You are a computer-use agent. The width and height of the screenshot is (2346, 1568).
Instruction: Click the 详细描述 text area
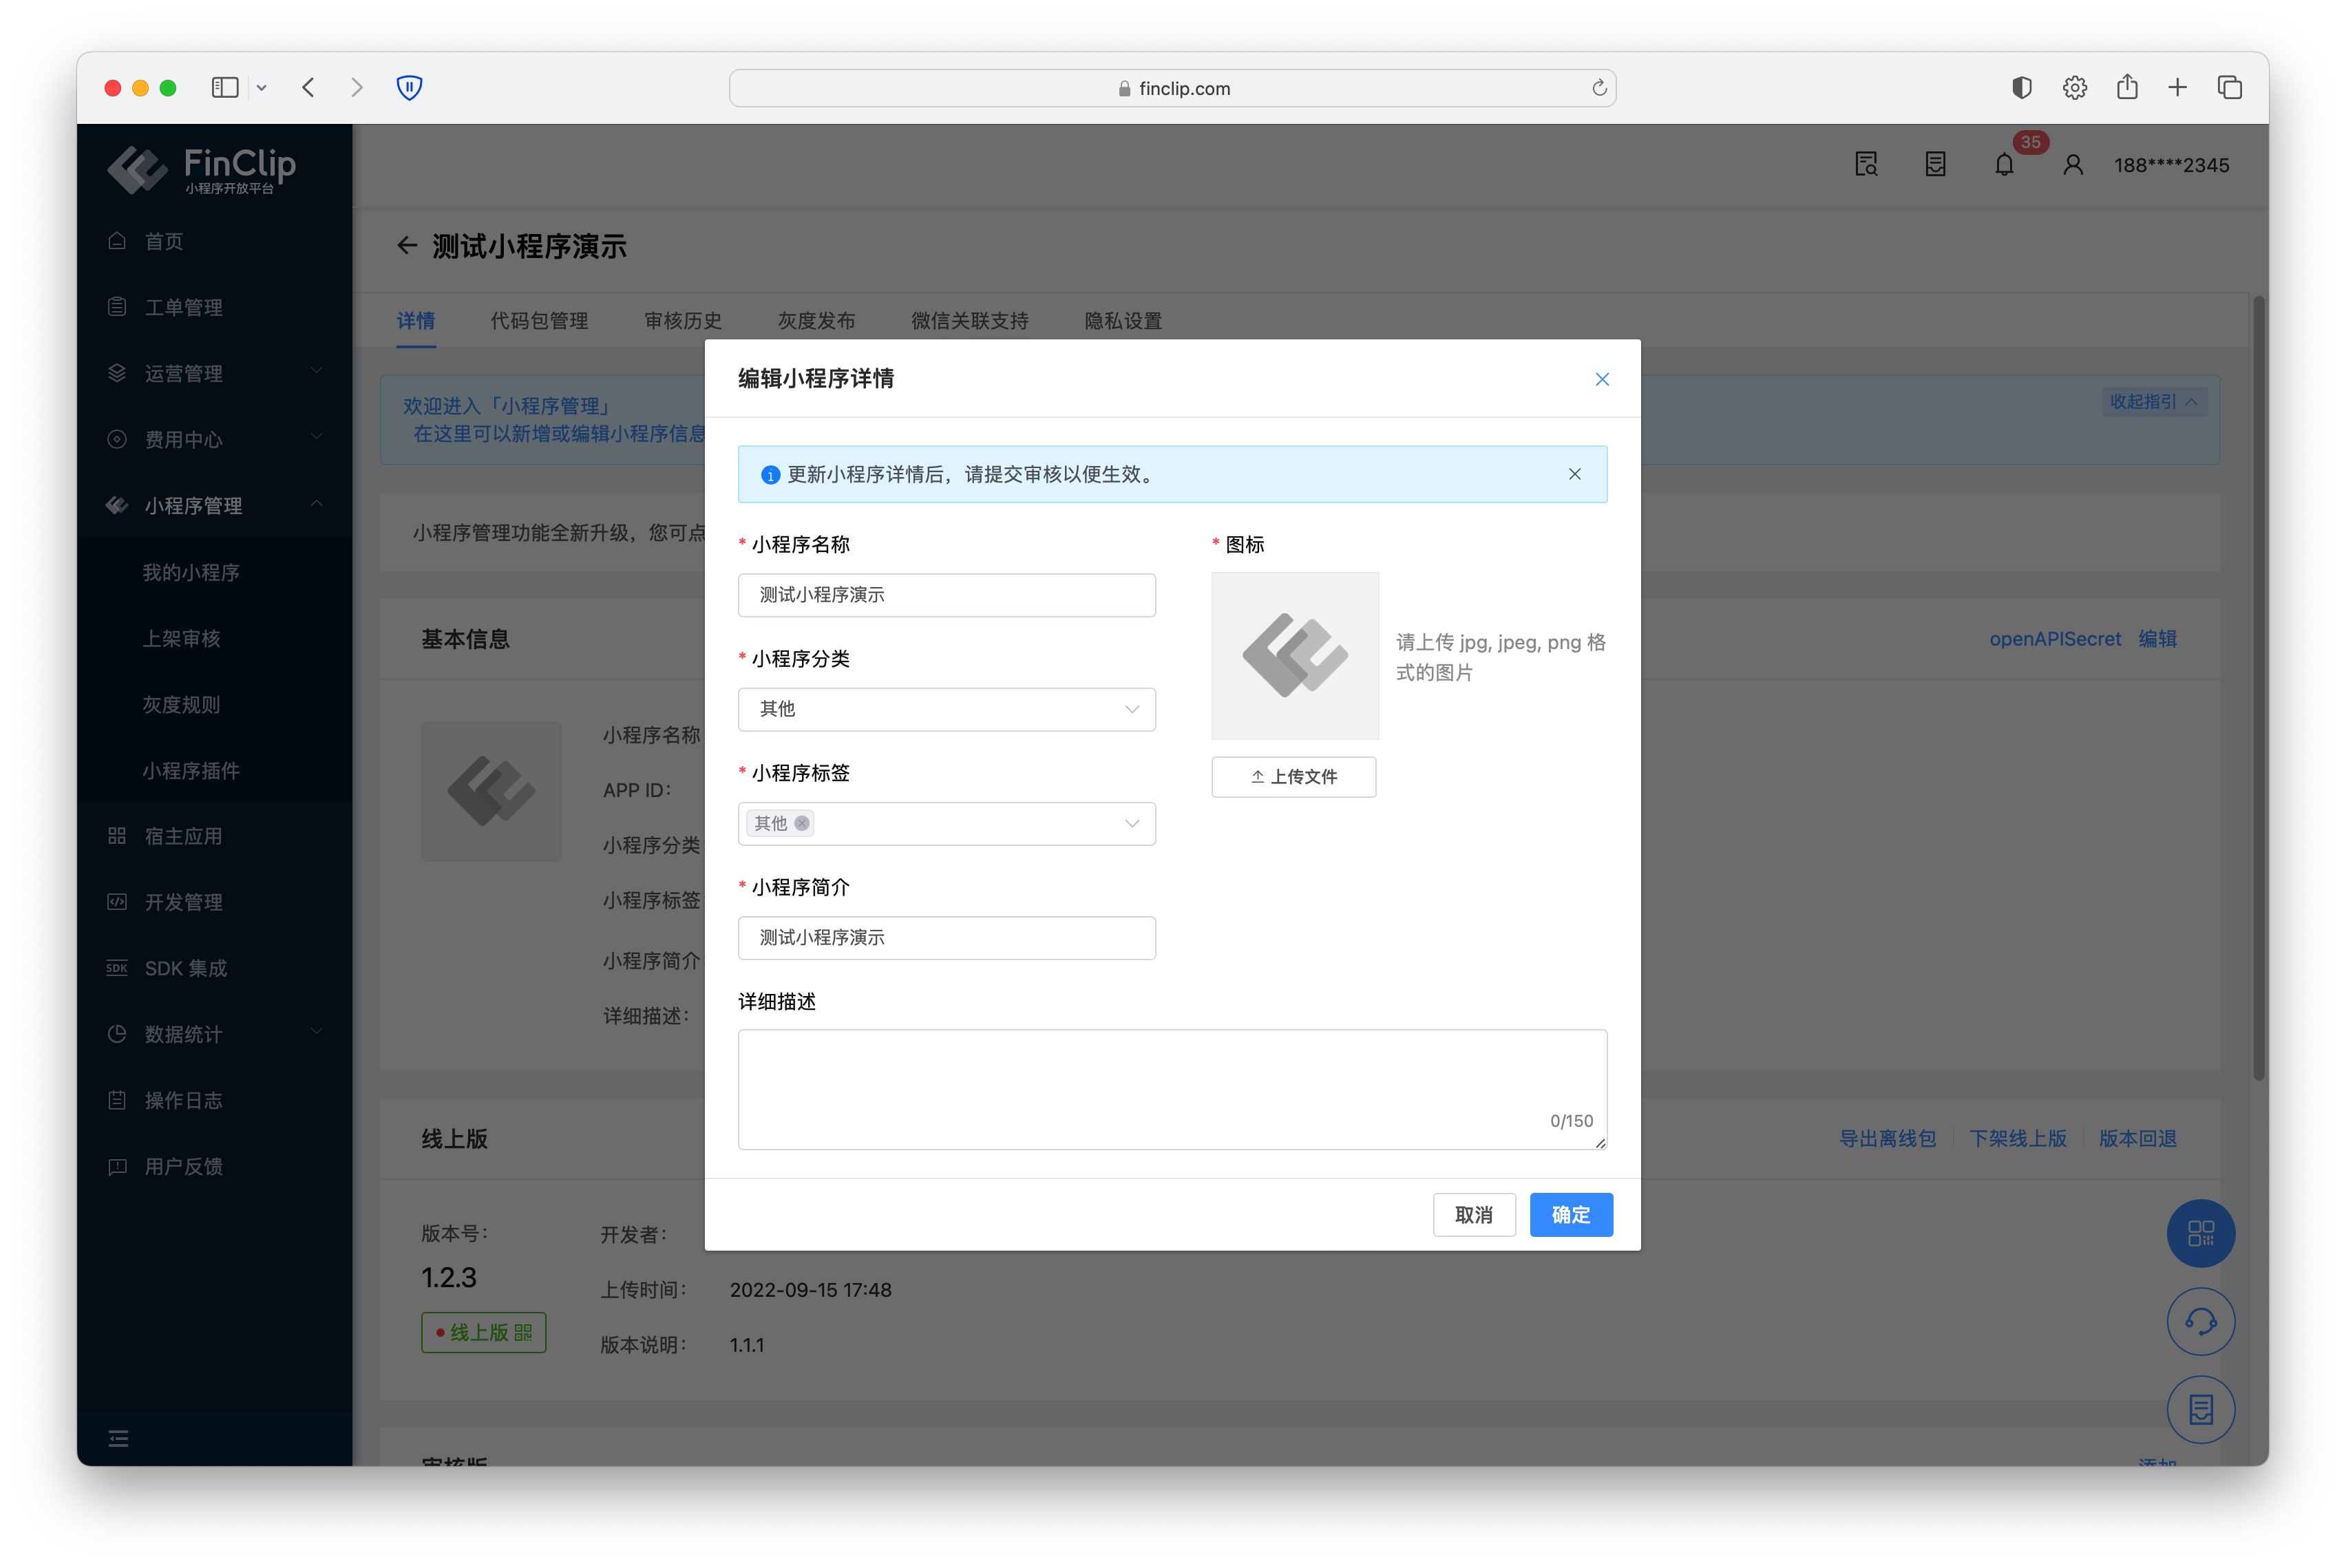pos(1171,1088)
